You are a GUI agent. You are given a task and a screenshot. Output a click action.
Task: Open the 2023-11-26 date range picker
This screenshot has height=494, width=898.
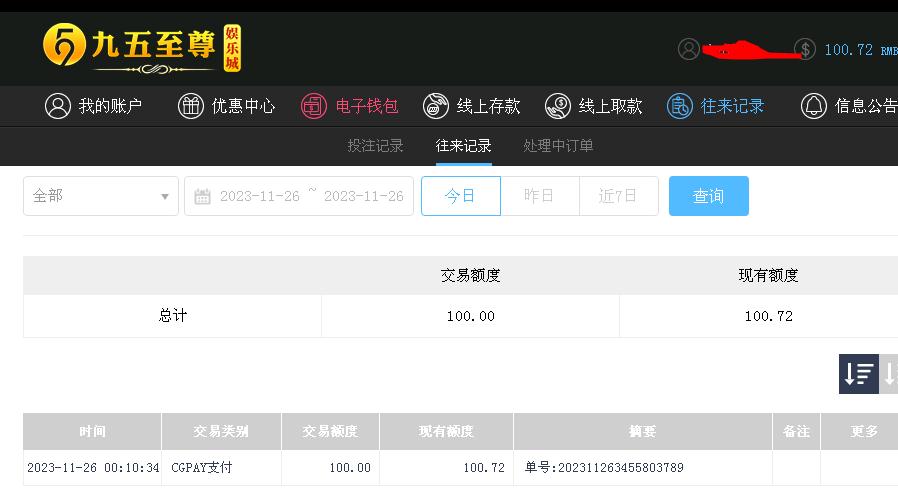click(299, 196)
